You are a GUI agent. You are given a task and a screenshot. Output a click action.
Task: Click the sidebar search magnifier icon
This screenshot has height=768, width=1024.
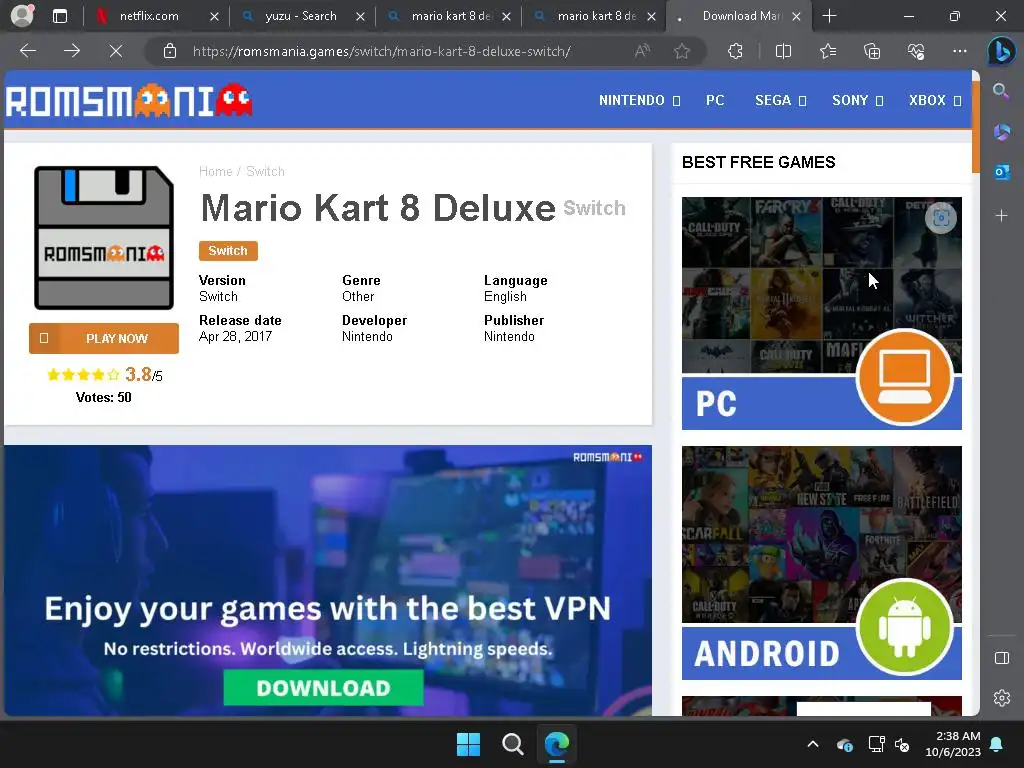click(x=1001, y=91)
